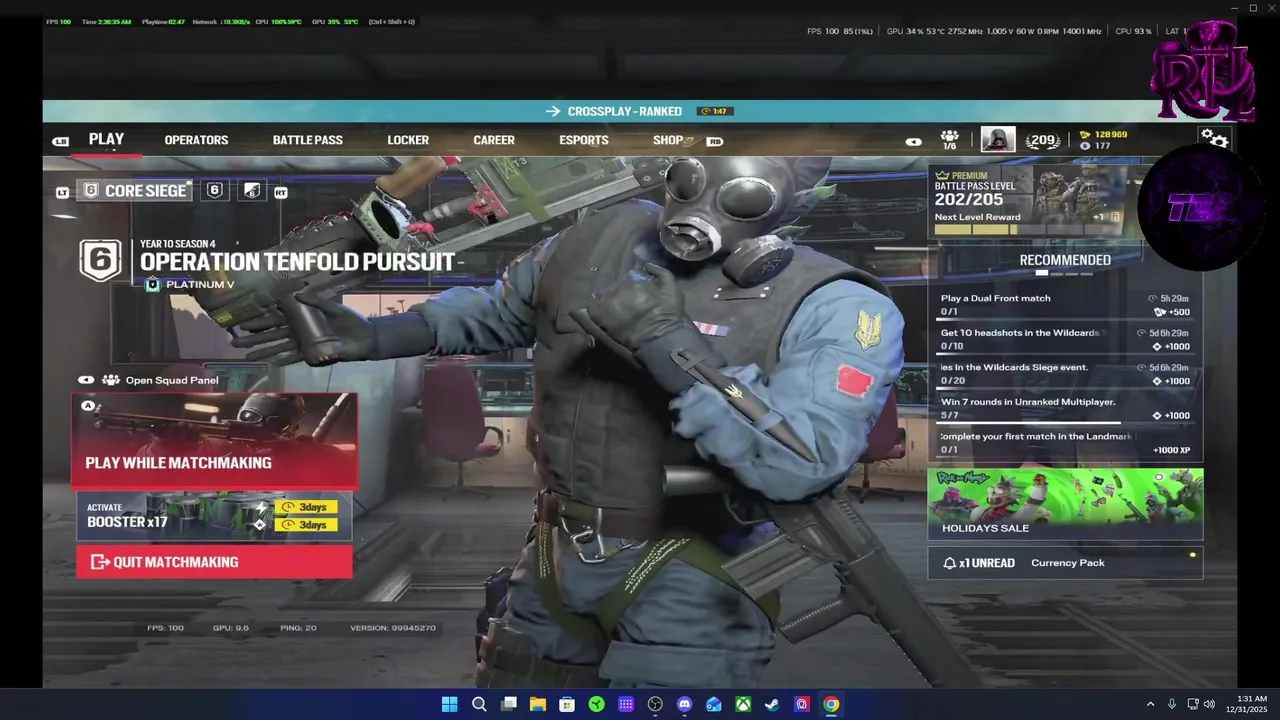Go to the Locker tab

pyautogui.click(x=408, y=140)
